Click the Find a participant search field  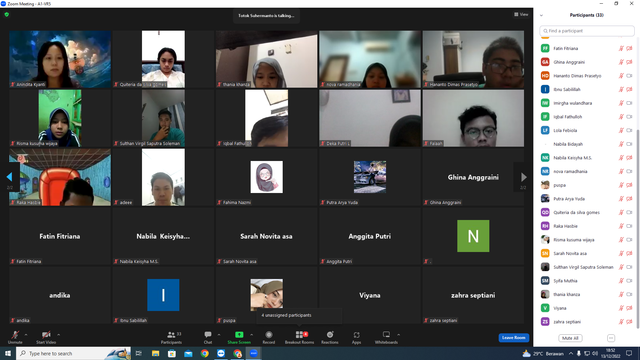pos(587,31)
